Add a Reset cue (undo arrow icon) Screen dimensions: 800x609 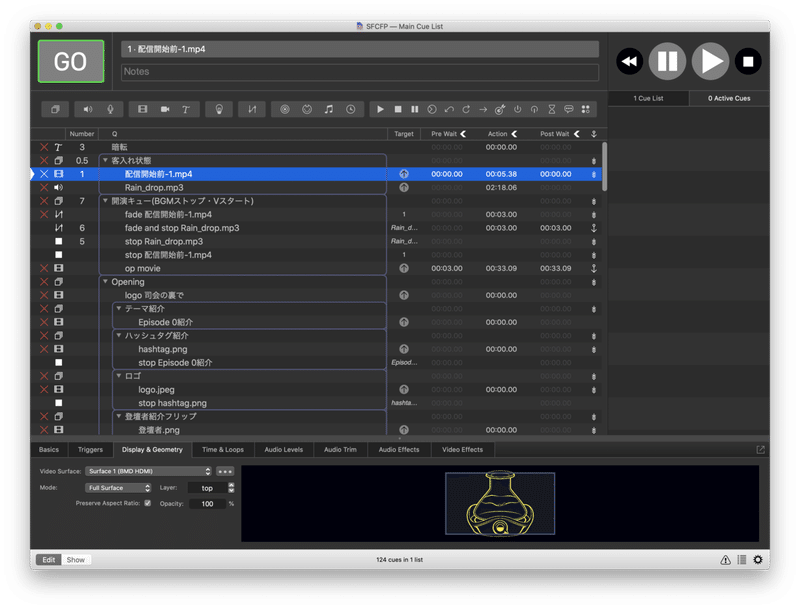click(449, 109)
